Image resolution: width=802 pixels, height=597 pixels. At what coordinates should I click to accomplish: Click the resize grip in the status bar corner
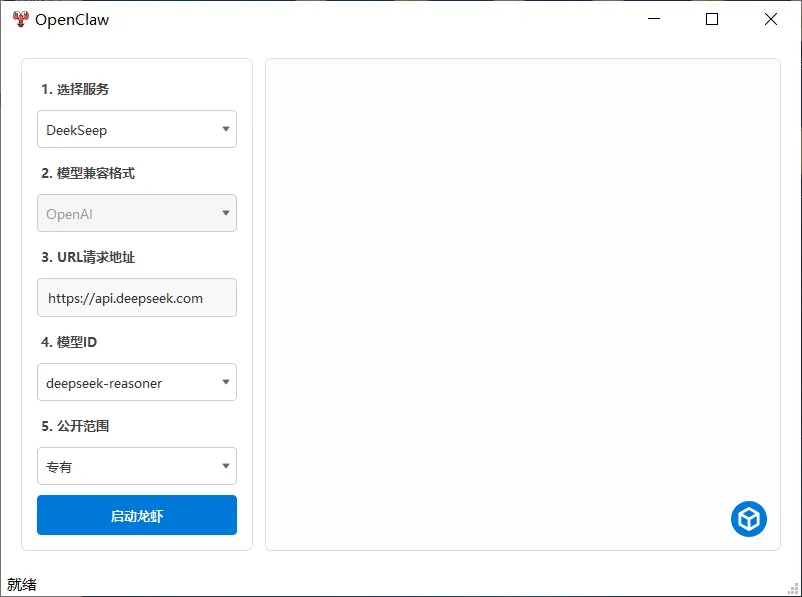coord(794,589)
